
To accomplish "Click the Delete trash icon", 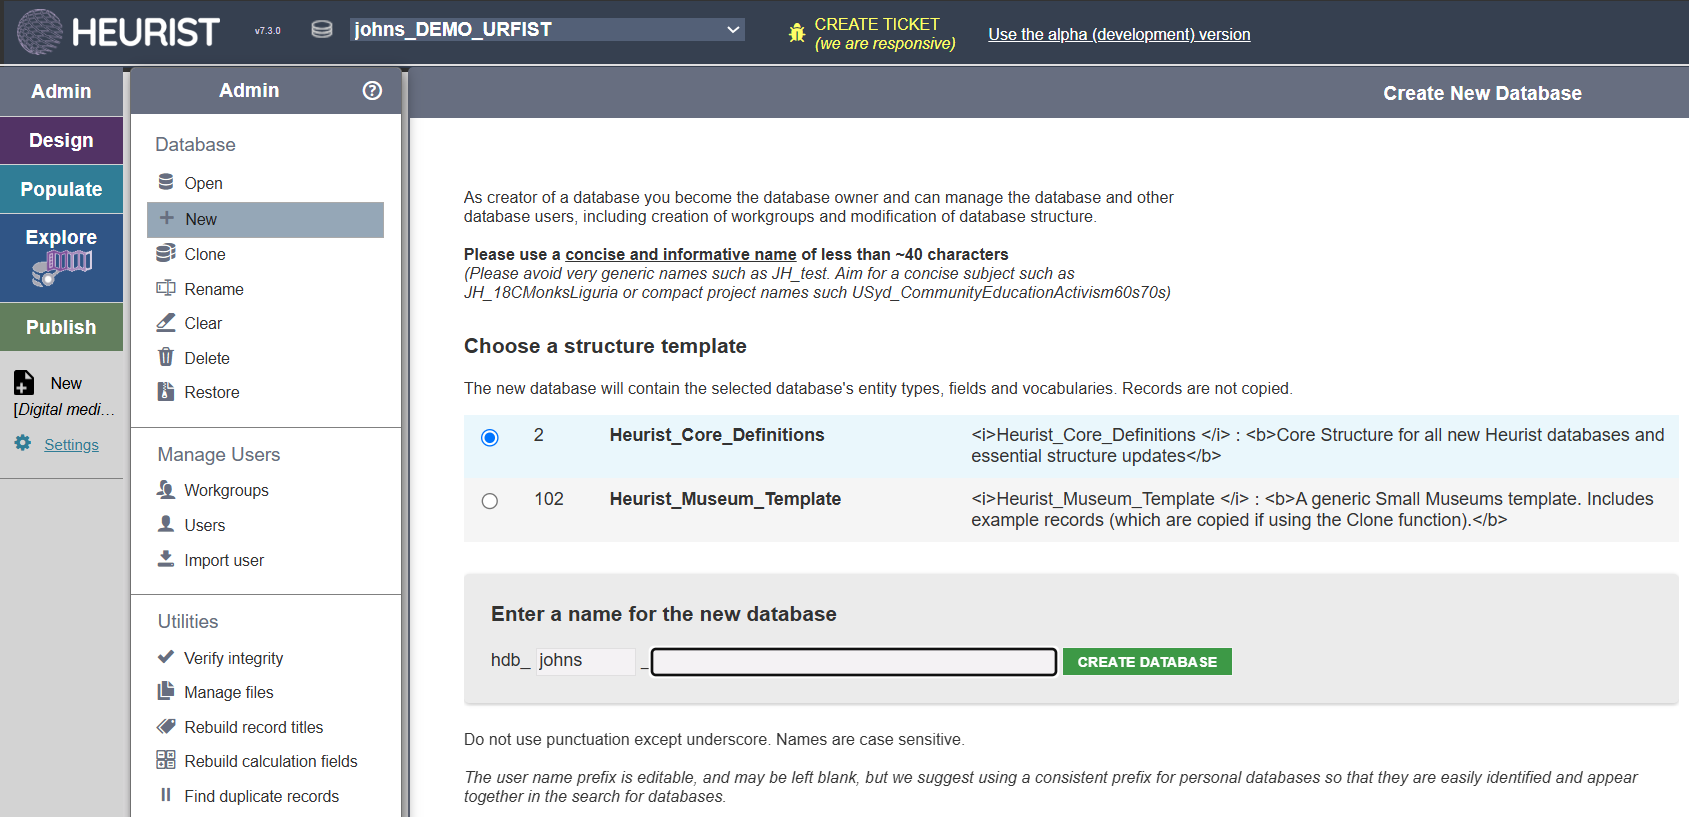I will coord(166,357).
